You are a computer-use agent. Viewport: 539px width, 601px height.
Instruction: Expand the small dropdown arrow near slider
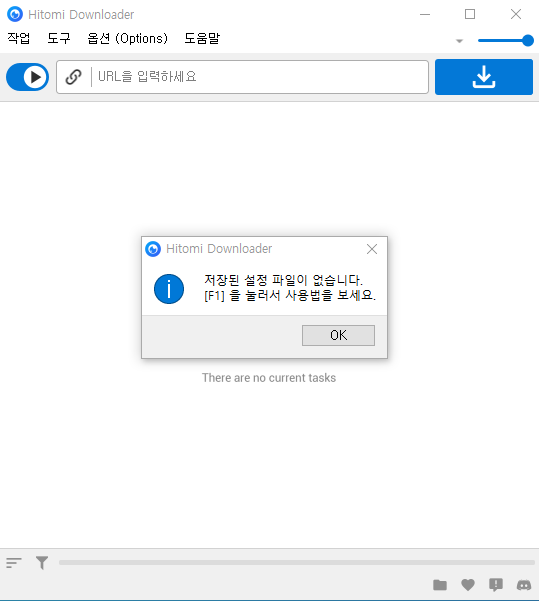click(x=459, y=41)
